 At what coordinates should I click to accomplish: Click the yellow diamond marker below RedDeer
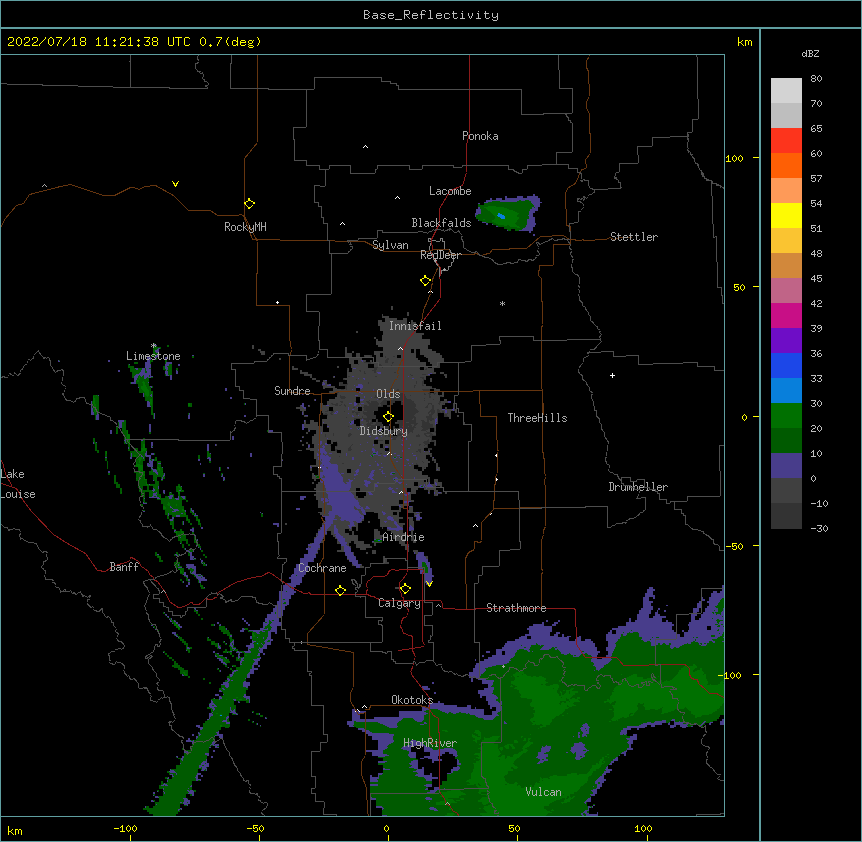point(426,281)
